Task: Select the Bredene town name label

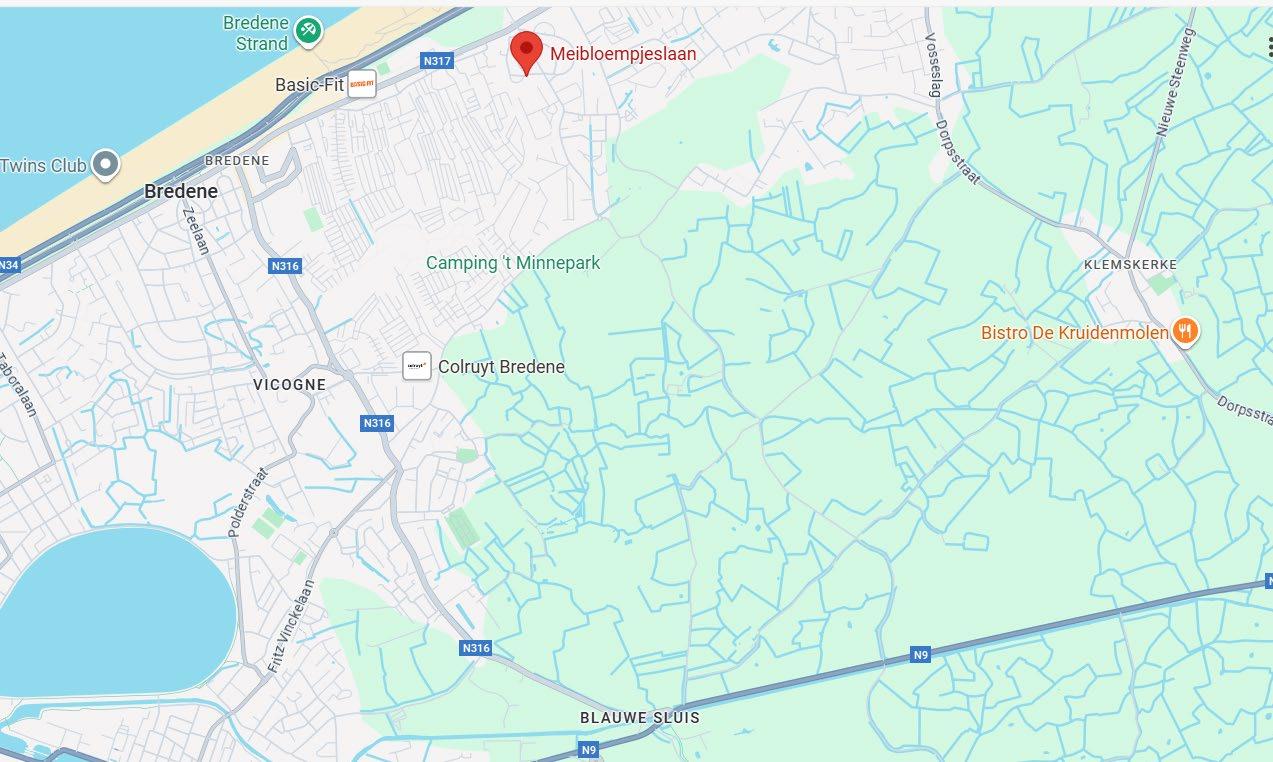Action: [181, 191]
